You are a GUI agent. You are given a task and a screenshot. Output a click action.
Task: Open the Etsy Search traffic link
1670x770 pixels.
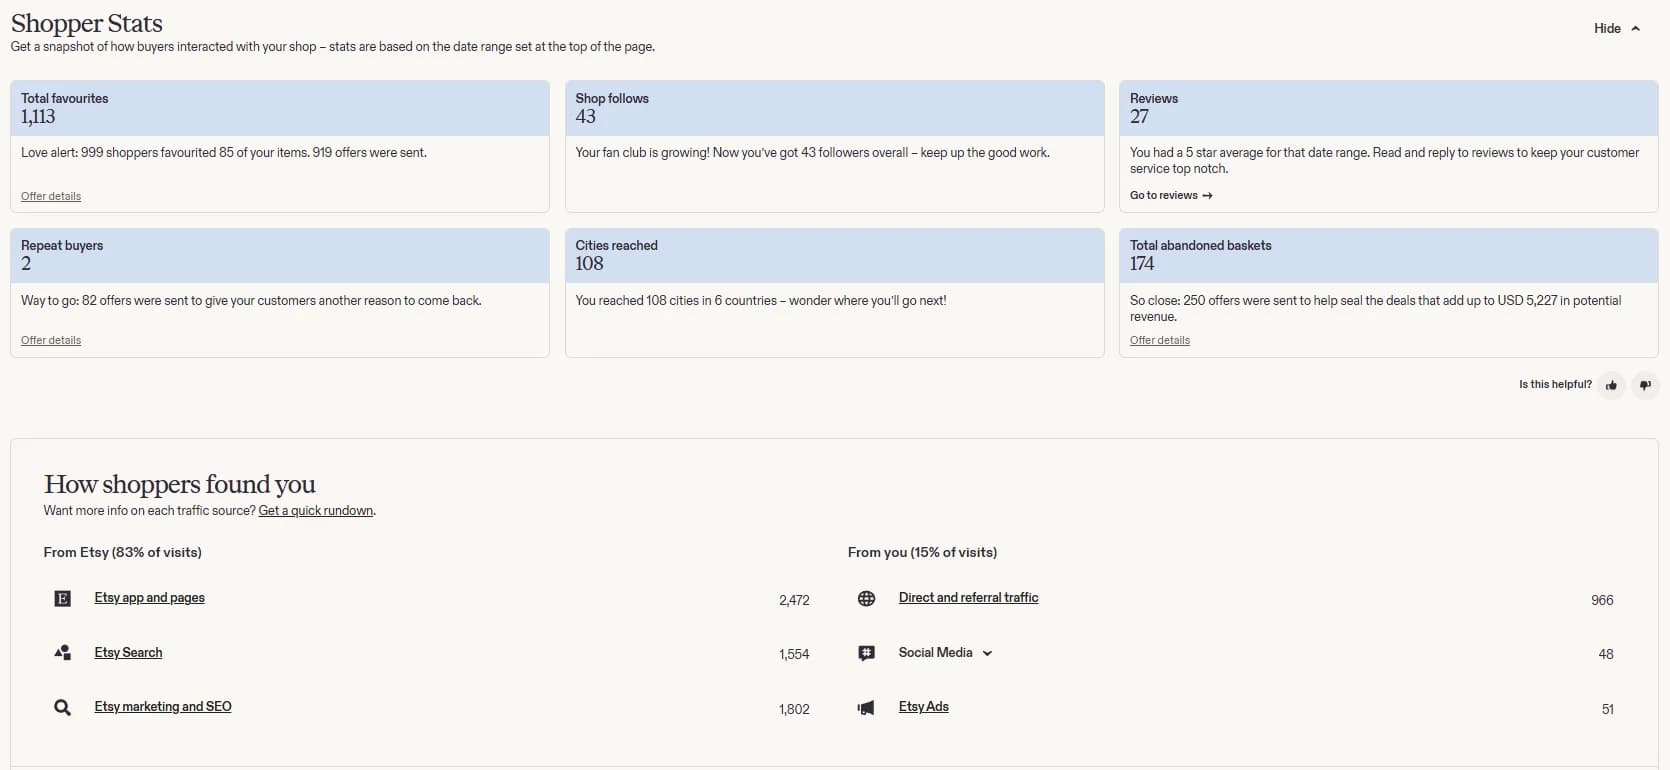(128, 653)
